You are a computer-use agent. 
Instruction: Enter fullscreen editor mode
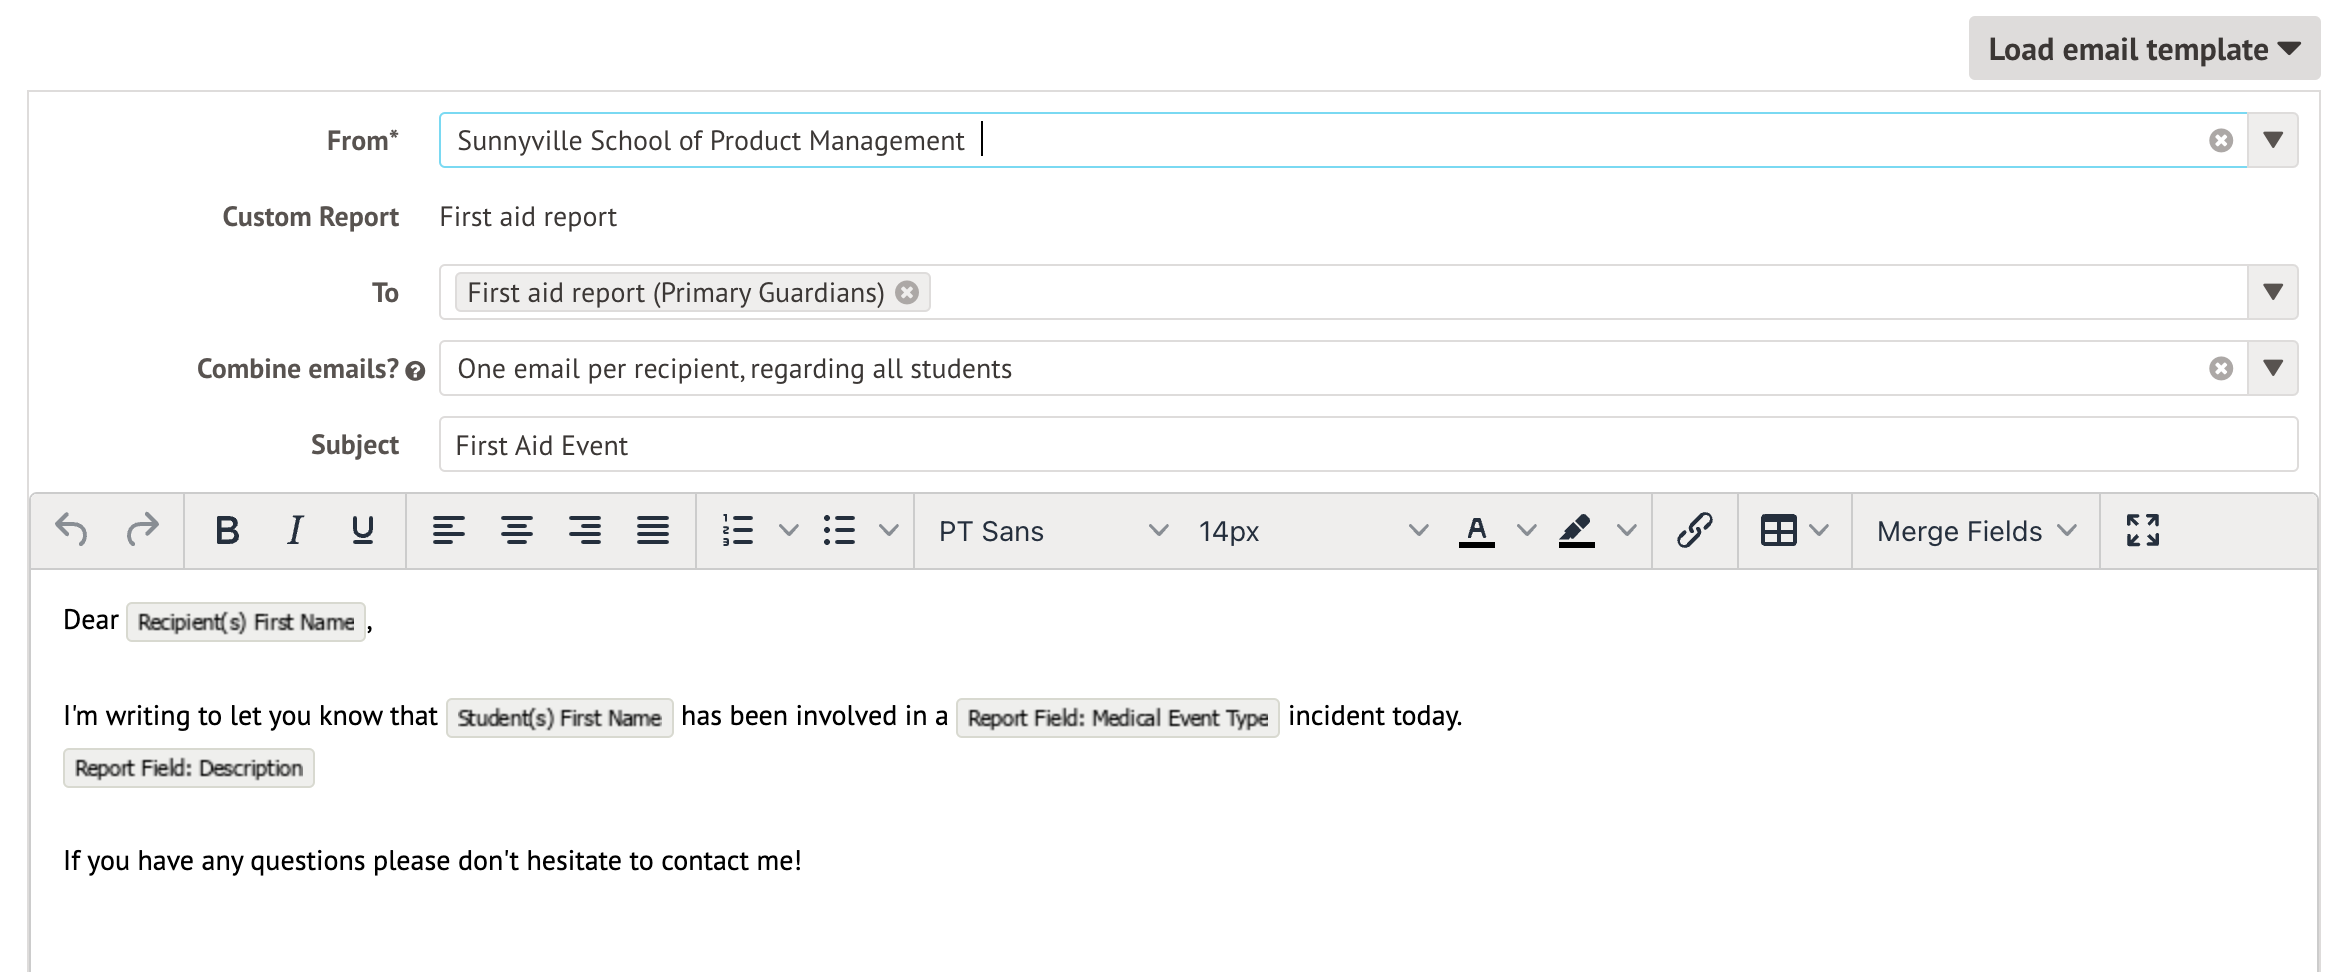point(2142,530)
